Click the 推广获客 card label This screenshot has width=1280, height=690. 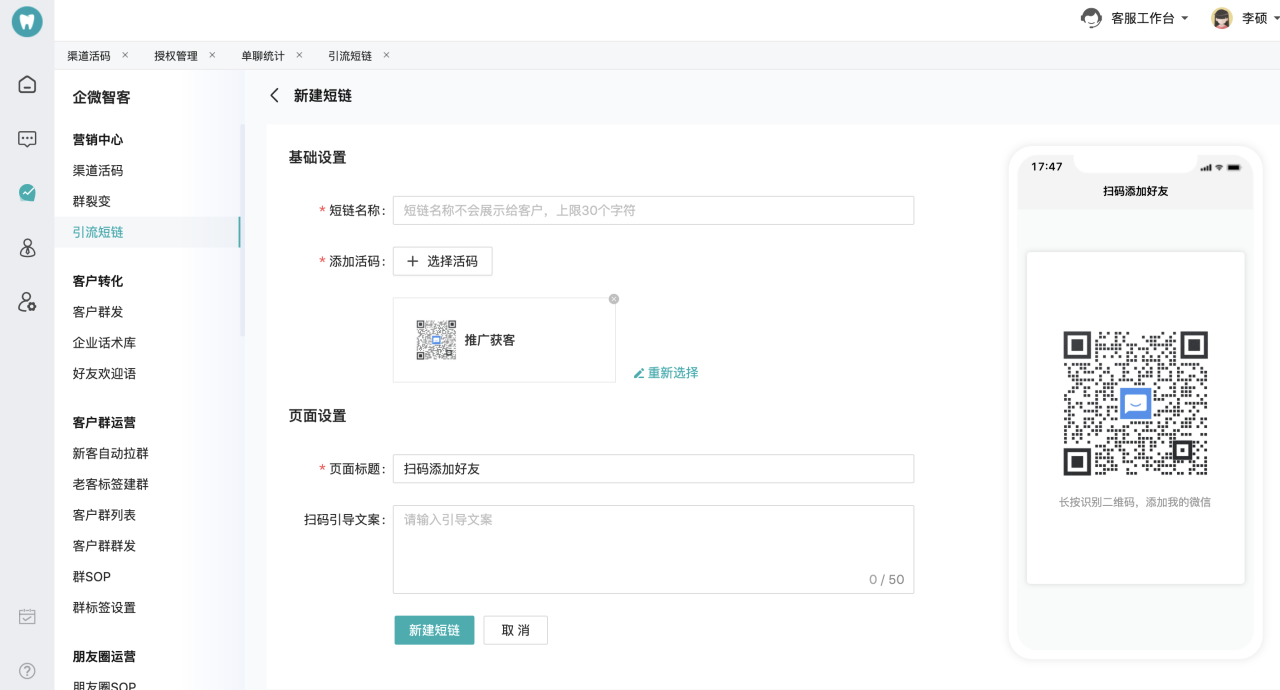(x=490, y=340)
